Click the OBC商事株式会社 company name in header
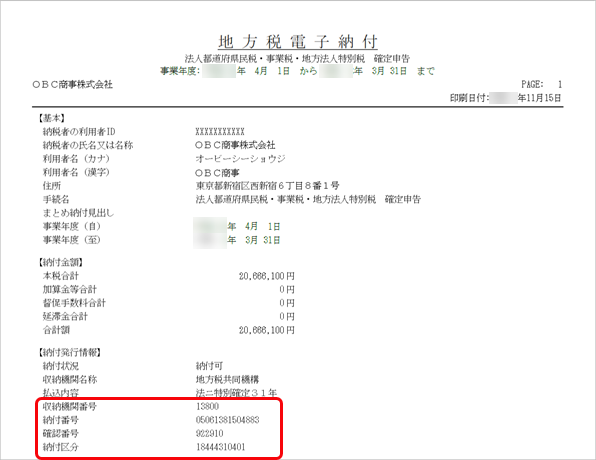The image size is (596, 460). [73, 84]
